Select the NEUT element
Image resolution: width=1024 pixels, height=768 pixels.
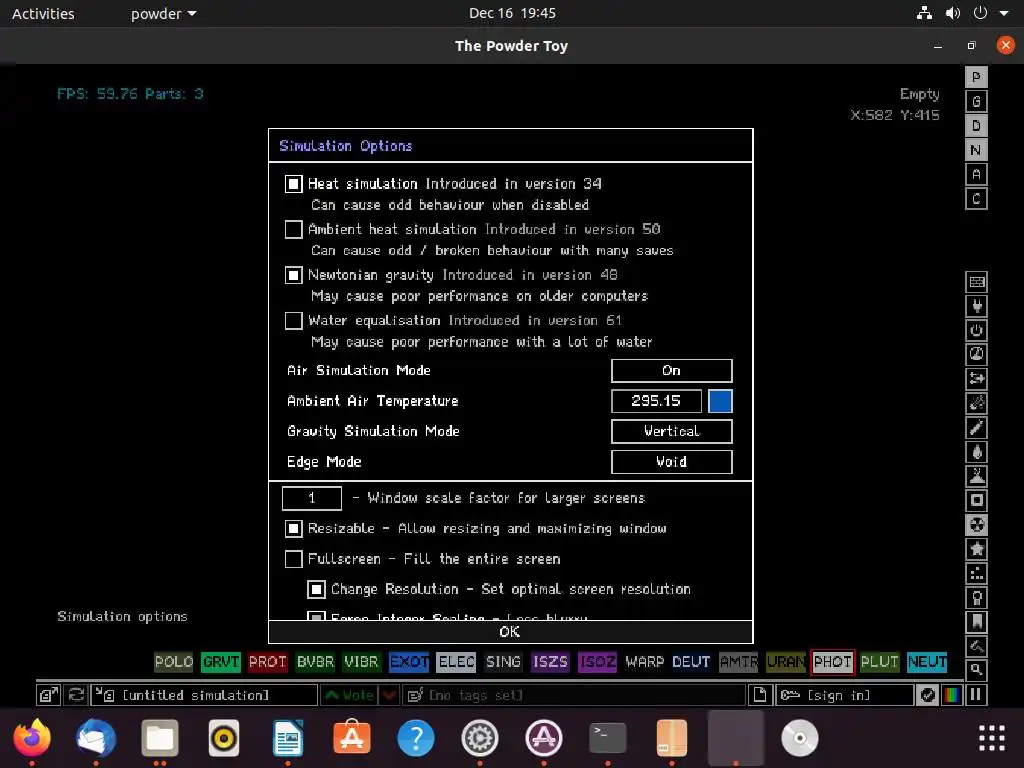927,662
